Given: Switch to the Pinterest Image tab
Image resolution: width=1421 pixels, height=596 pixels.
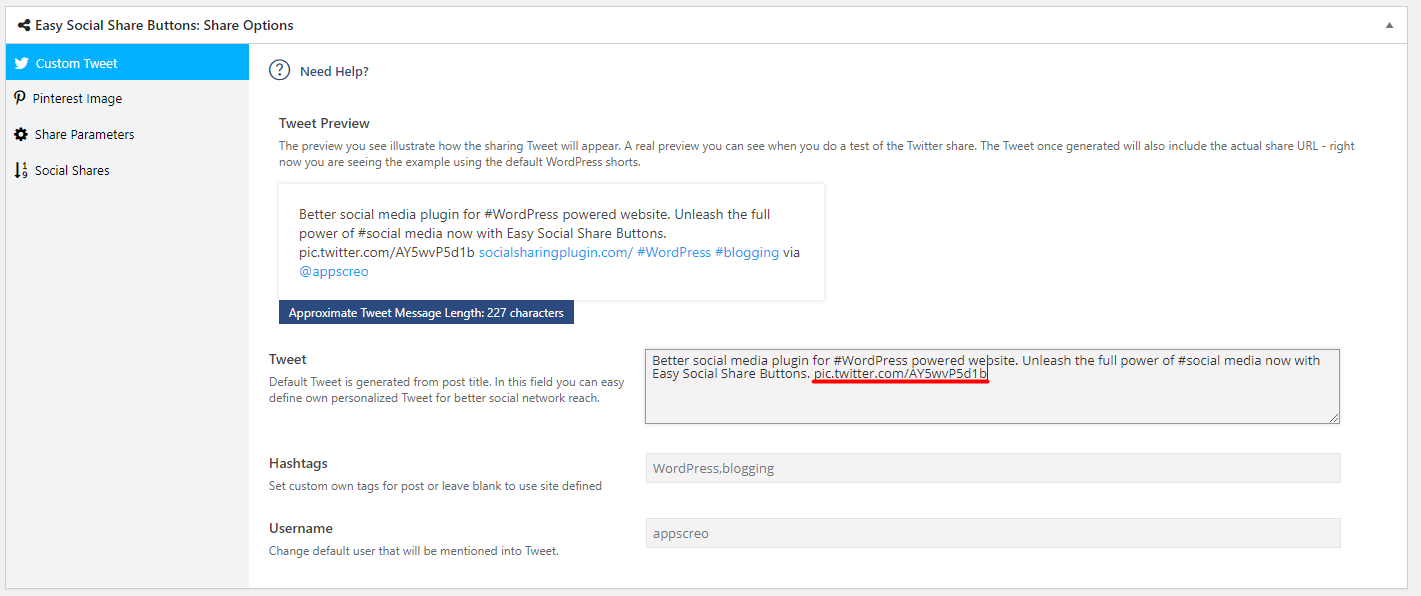Looking at the screenshot, I should 77,99.
